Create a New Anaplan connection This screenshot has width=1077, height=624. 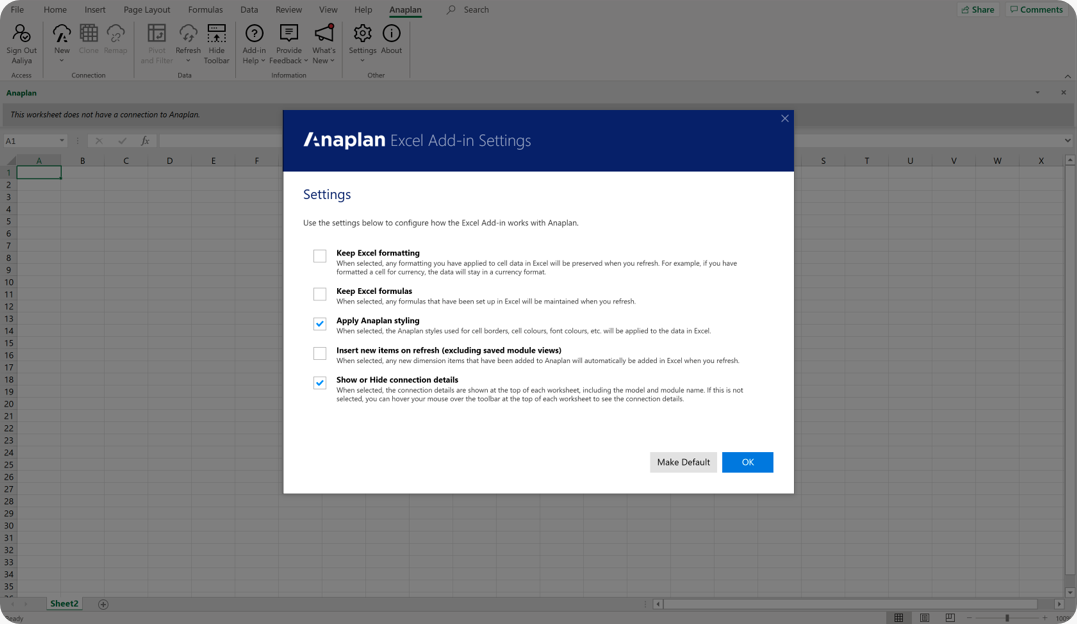[x=62, y=33]
